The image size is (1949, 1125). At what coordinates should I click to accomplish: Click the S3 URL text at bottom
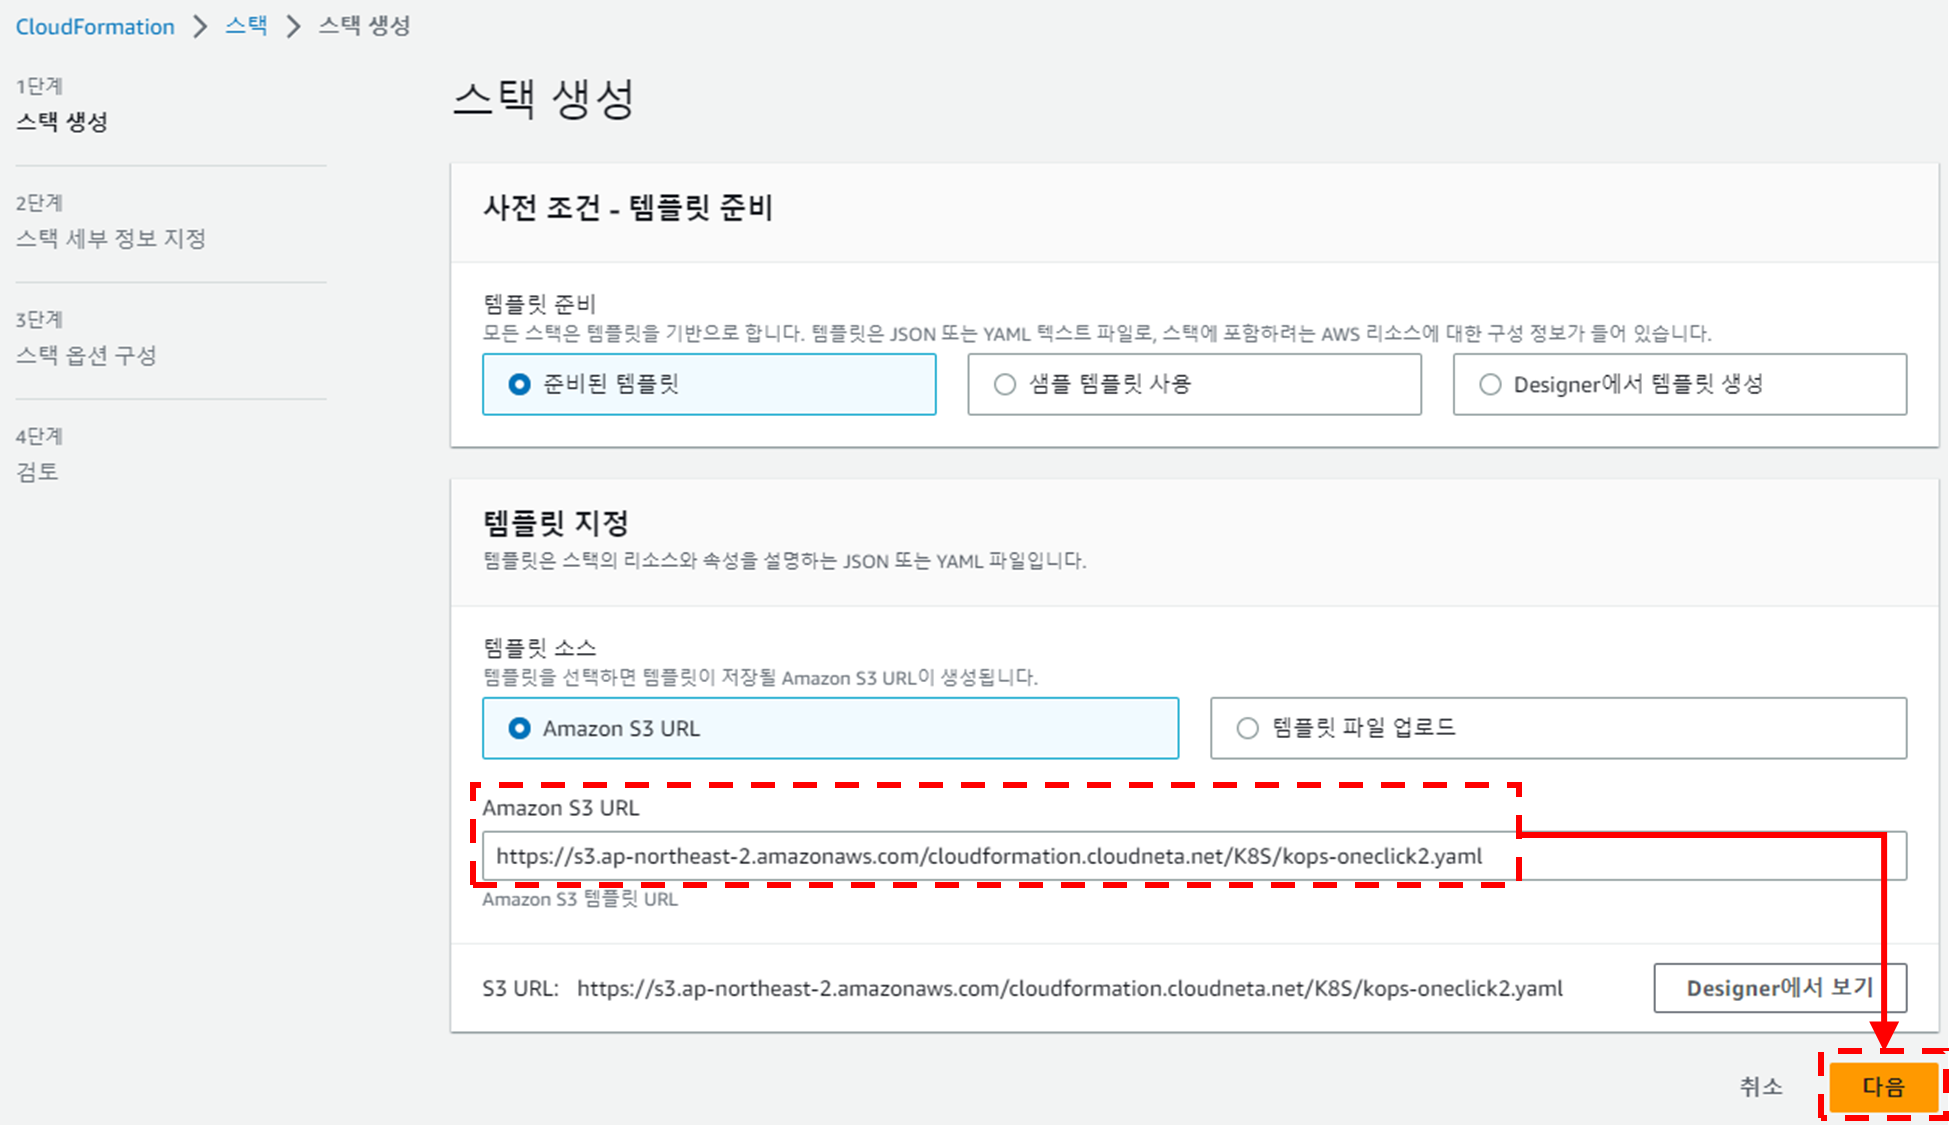[x=1069, y=988]
